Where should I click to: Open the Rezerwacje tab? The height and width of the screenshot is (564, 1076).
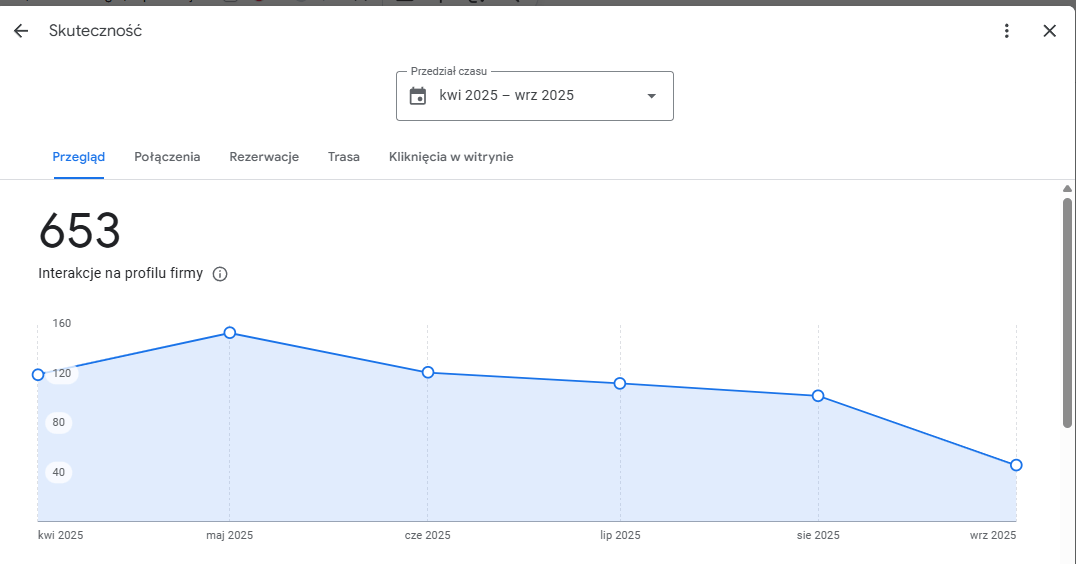click(x=264, y=157)
